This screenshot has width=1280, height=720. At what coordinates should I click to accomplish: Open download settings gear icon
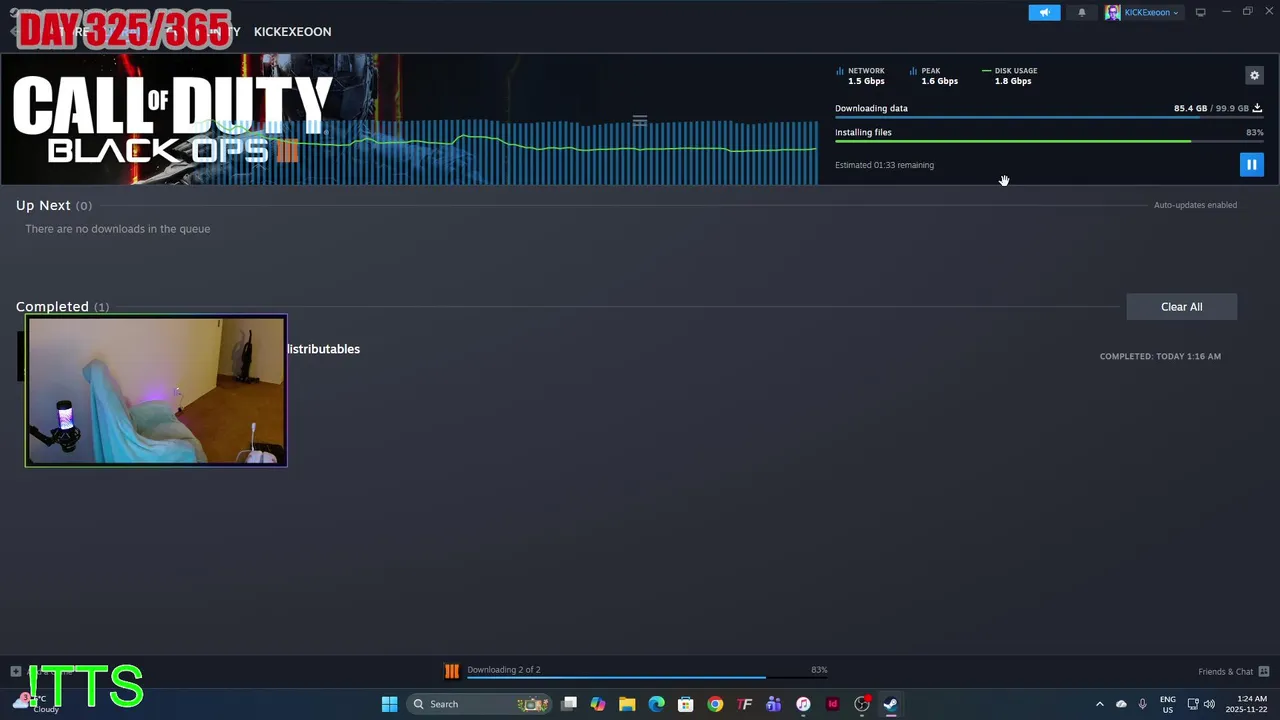(1254, 75)
